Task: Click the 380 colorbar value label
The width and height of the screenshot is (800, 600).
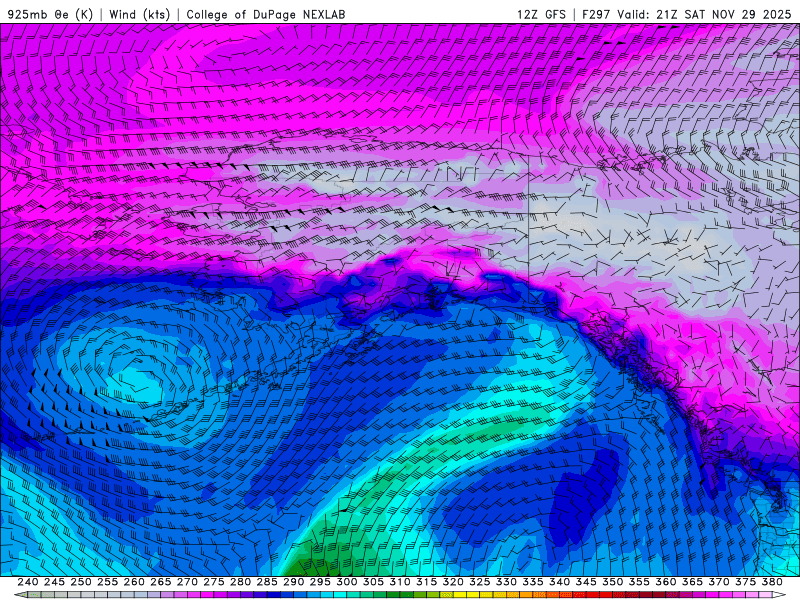Action: pyautogui.click(x=772, y=582)
